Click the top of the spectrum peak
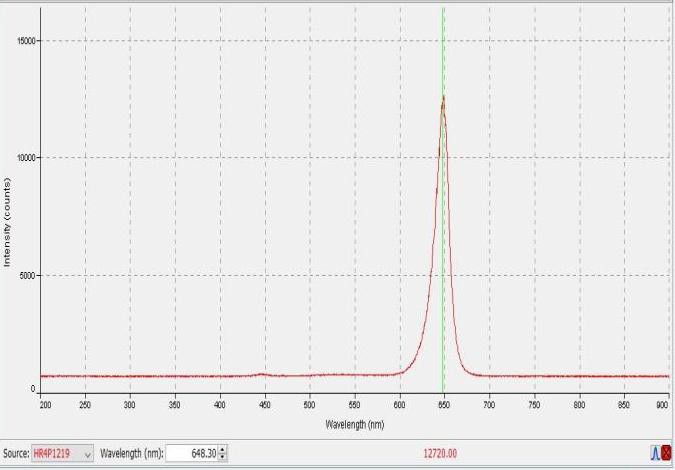The width and height of the screenshot is (675, 470). tap(443, 97)
